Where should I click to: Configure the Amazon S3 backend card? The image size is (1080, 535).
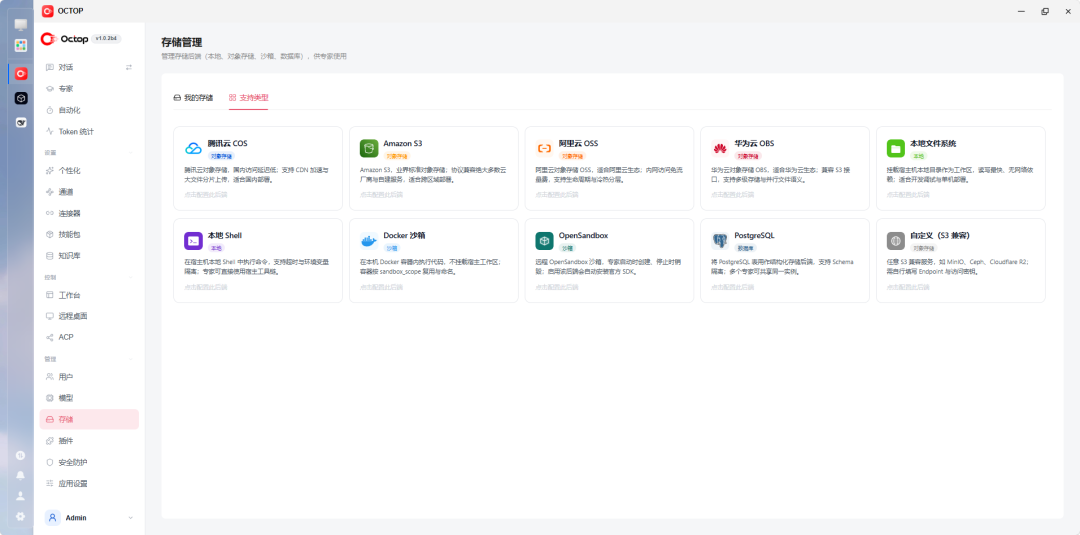(x=434, y=168)
